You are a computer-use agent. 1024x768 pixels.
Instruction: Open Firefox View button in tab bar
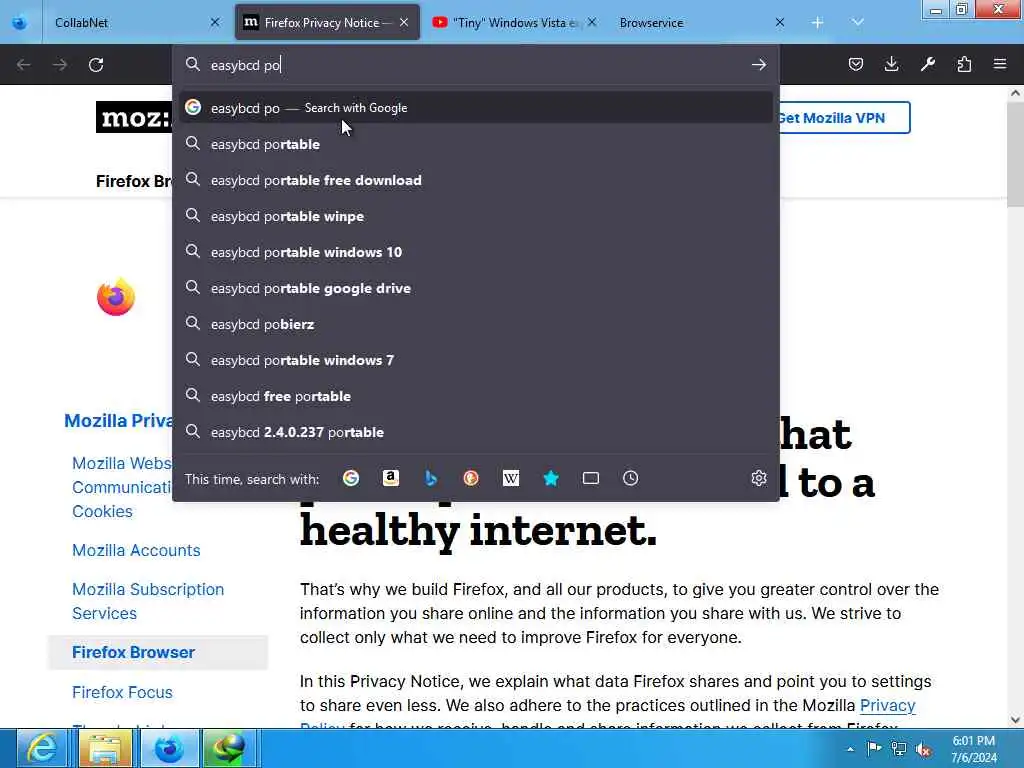[x=20, y=23]
